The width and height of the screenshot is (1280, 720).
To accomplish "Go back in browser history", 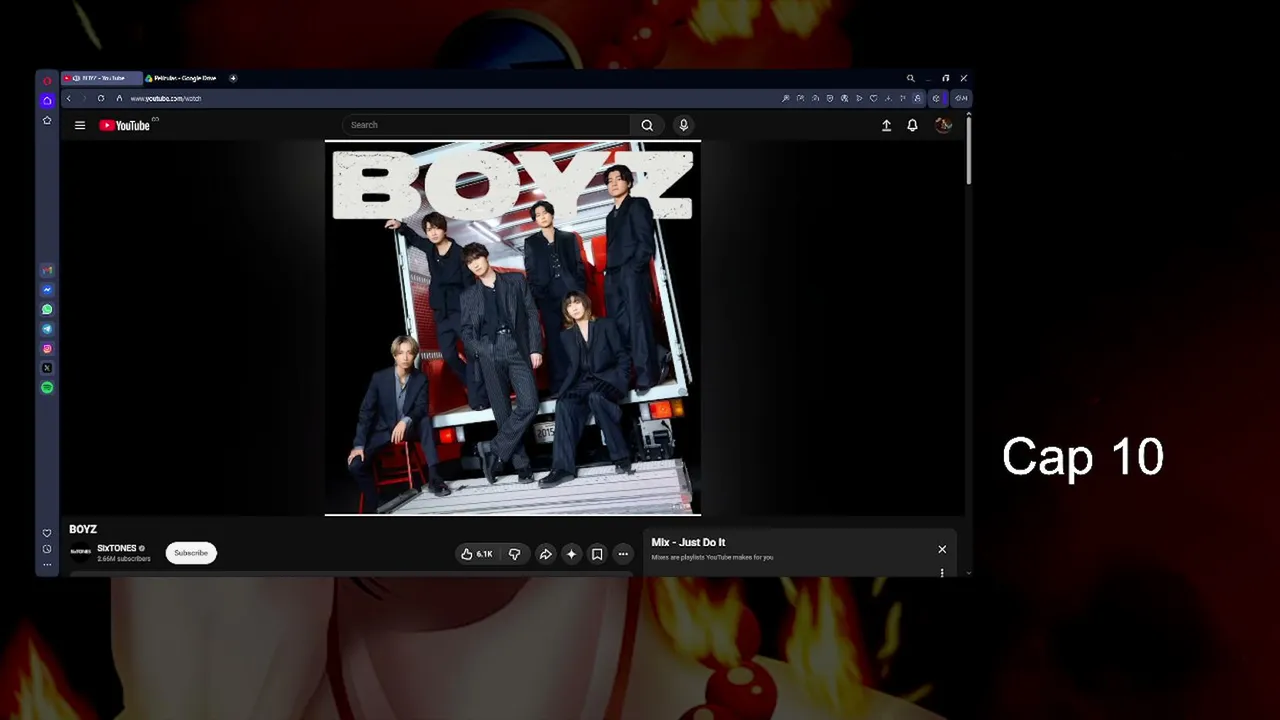I will 68,98.
